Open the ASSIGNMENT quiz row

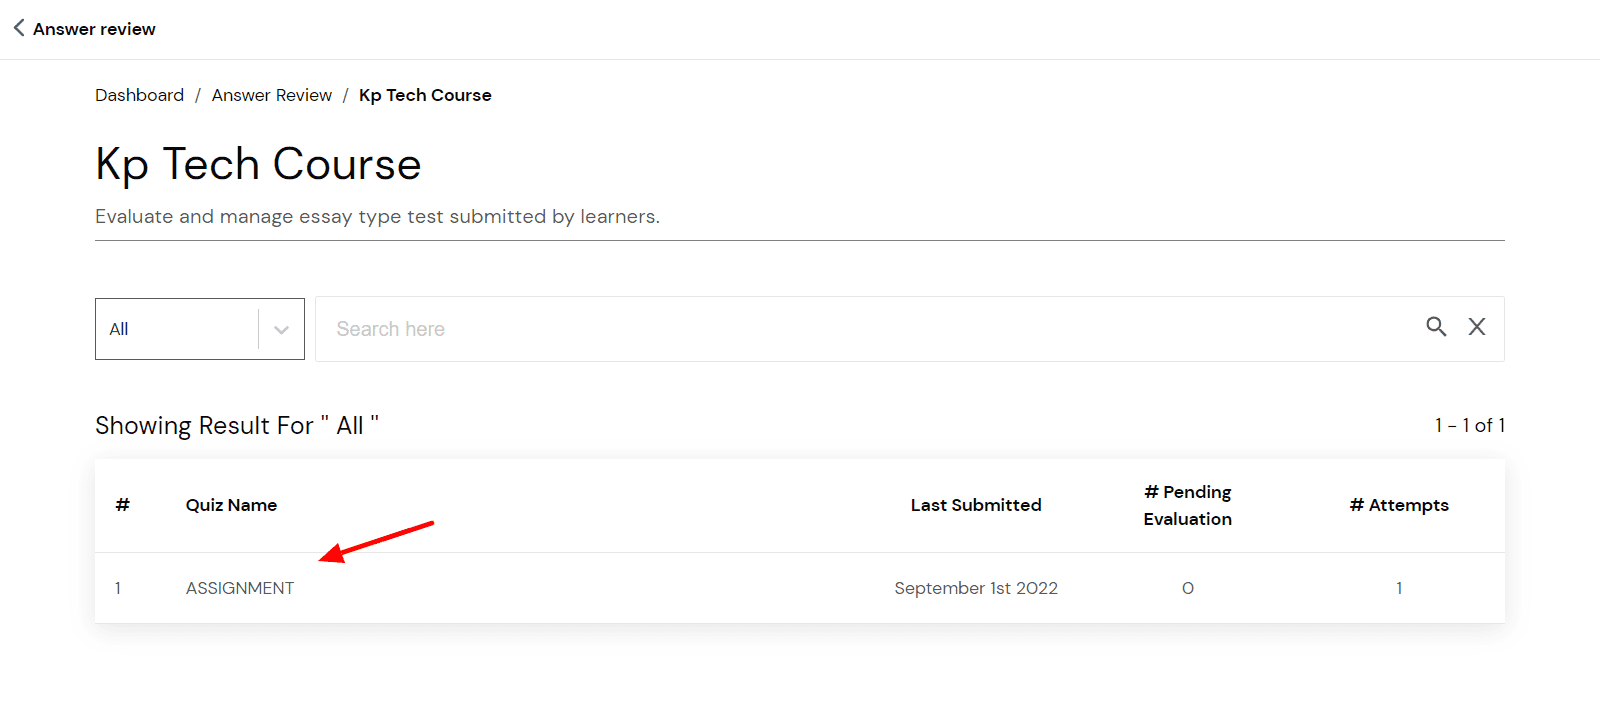[x=240, y=588]
